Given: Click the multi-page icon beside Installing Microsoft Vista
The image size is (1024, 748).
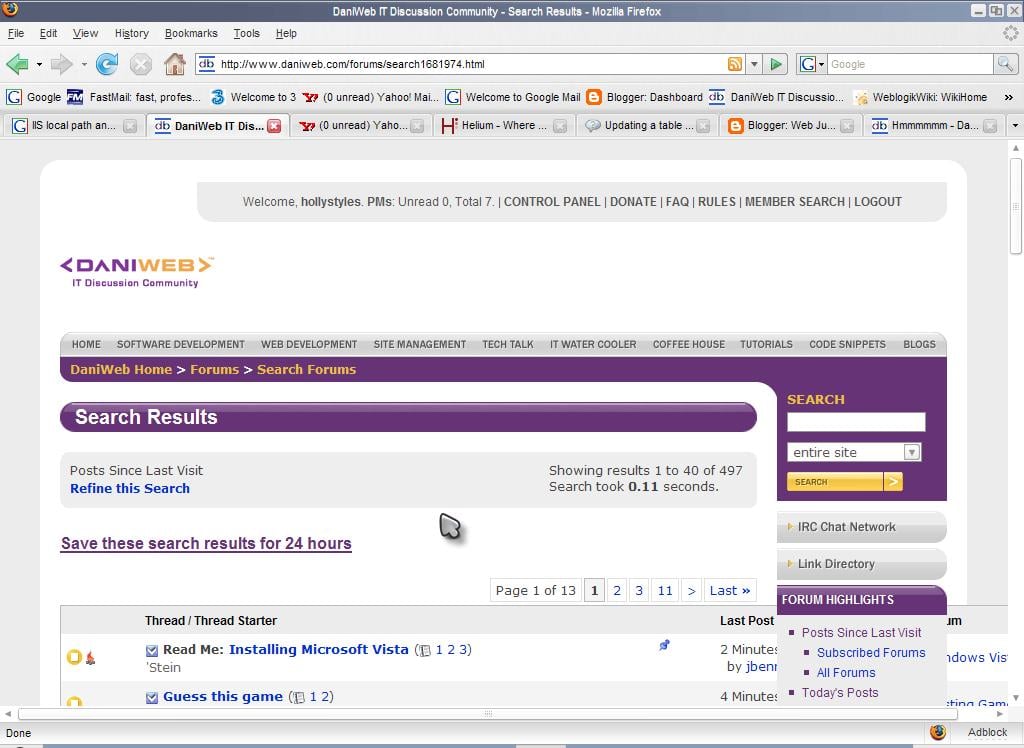Looking at the screenshot, I should tap(424, 650).
